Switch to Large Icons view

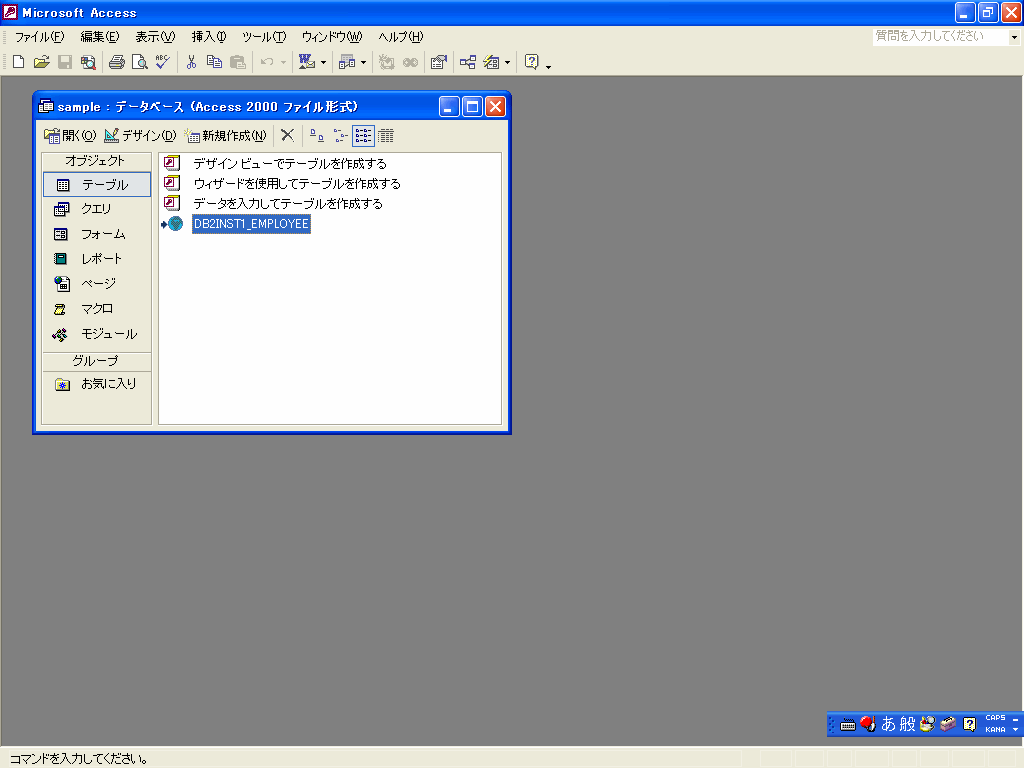coord(317,135)
